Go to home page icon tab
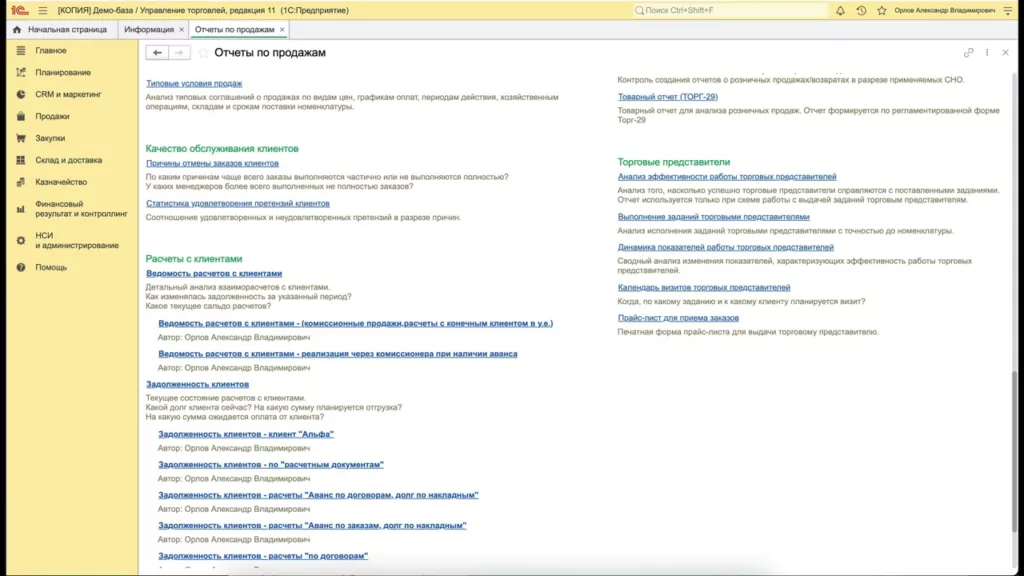This screenshot has height=576, width=1024. 17,29
